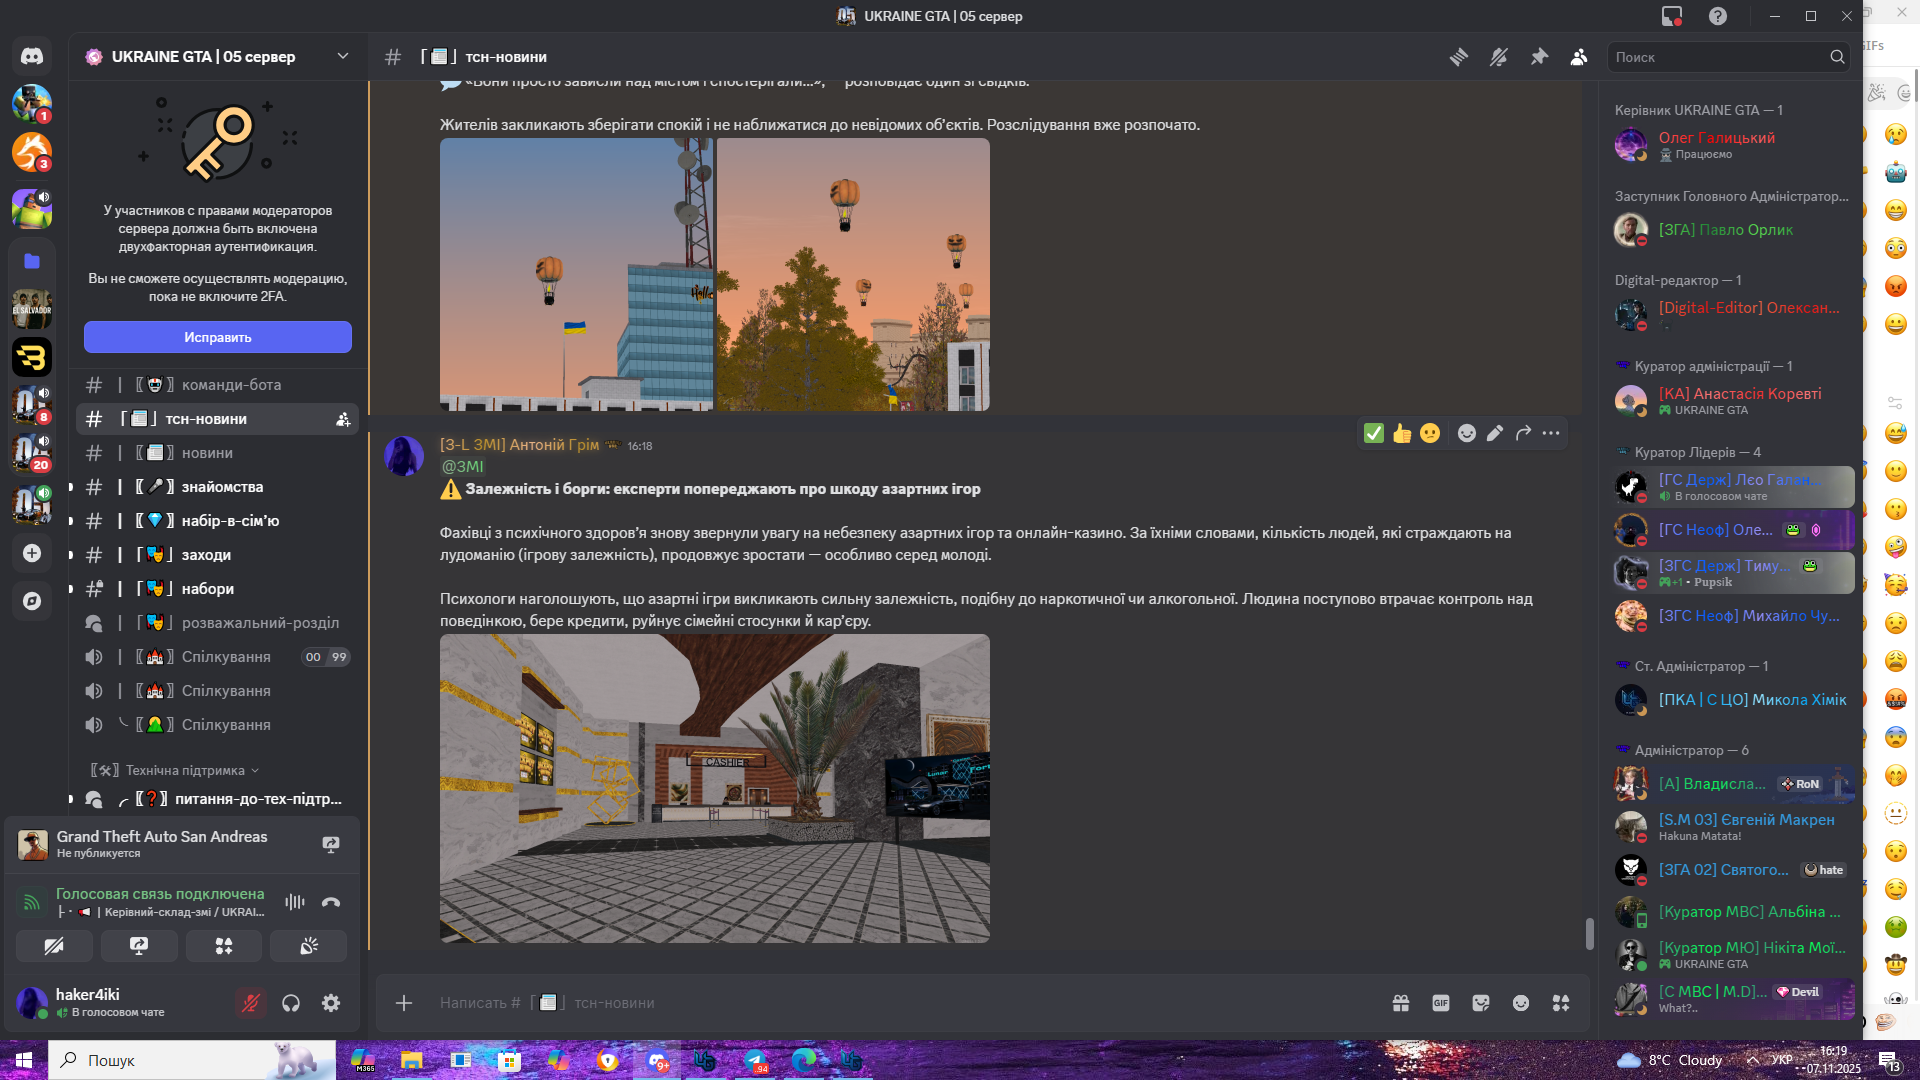Open member [КА] Анастасія Кореветі profile

[x=1732, y=401]
